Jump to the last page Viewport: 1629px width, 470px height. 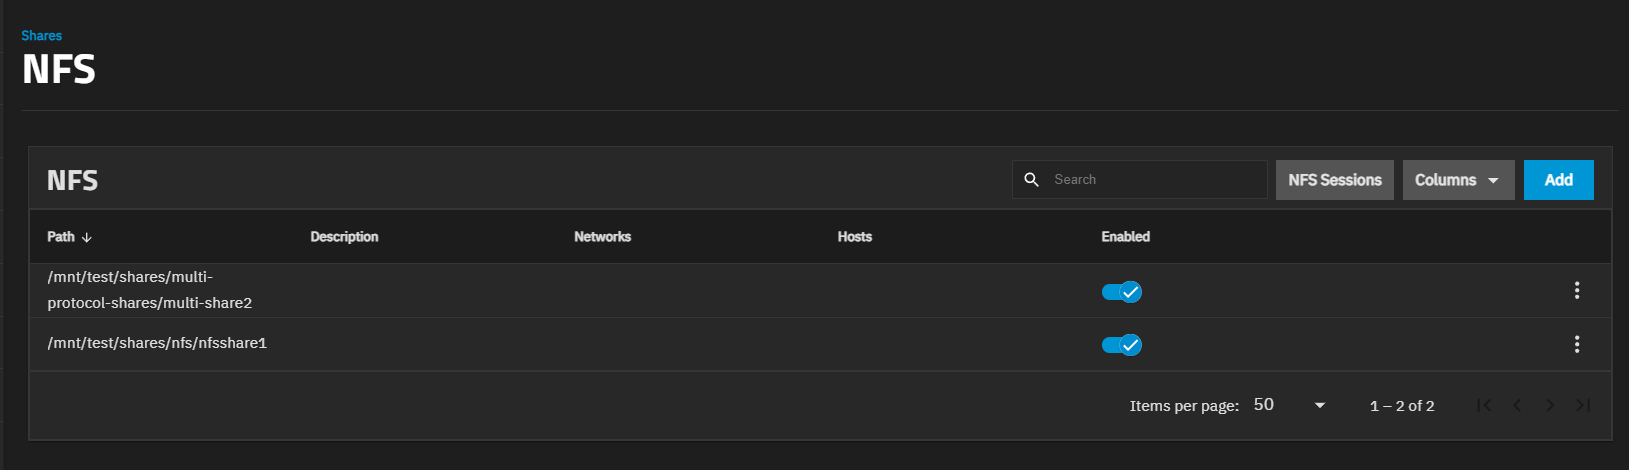(1583, 405)
